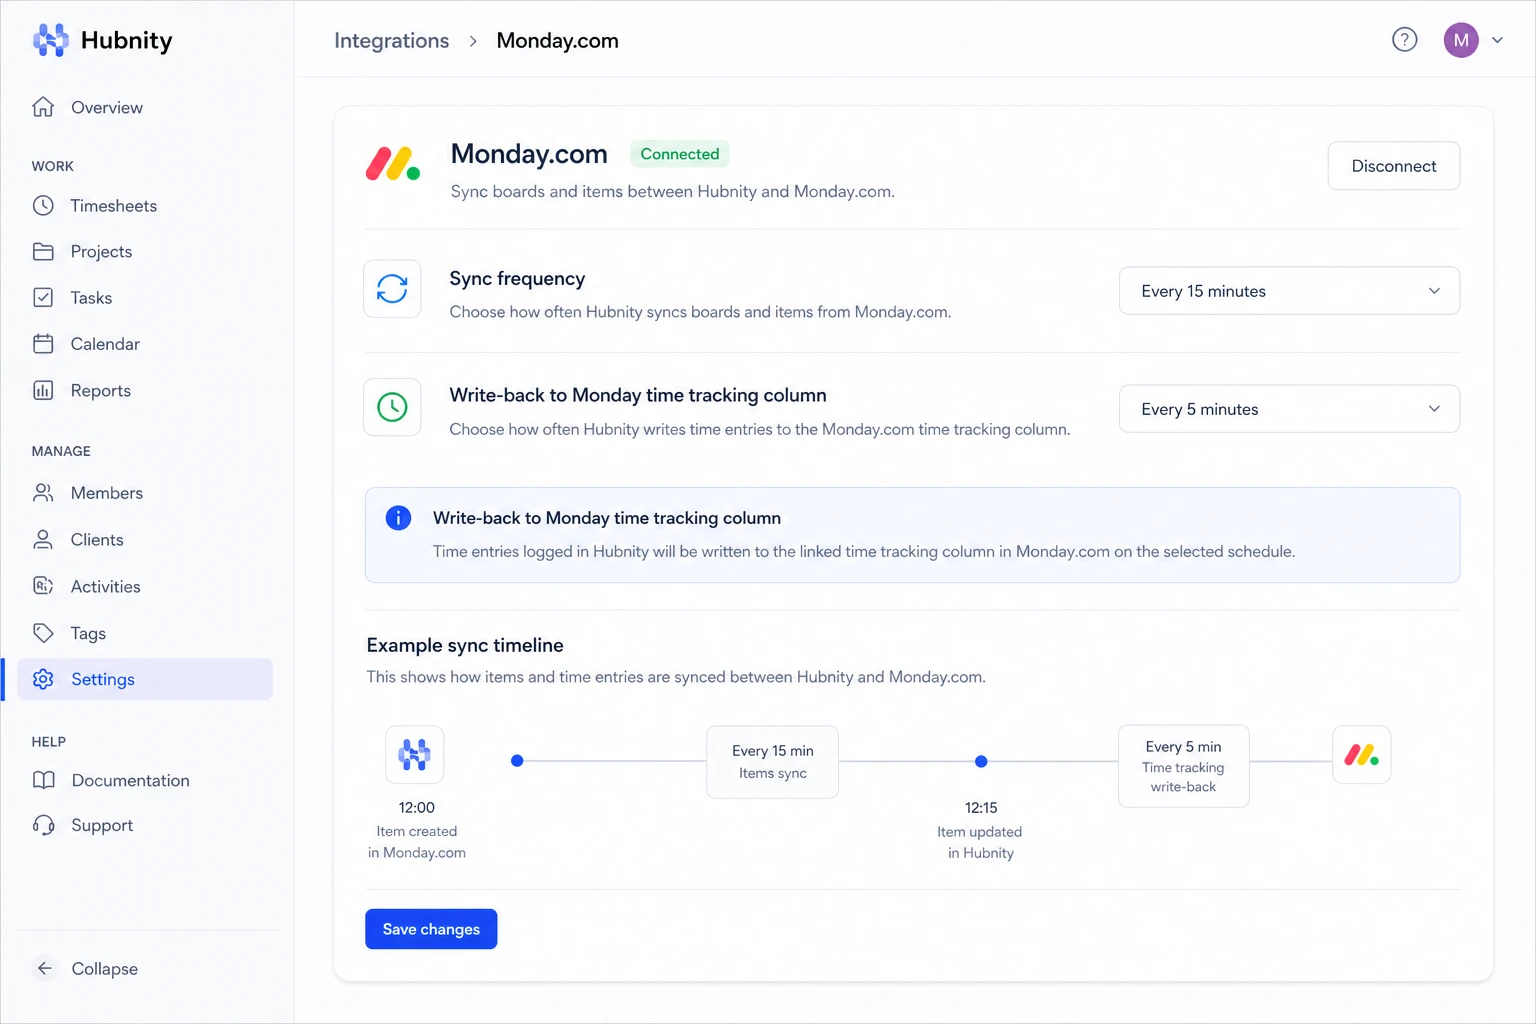This screenshot has height=1024, width=1536.
Task: Click the Monday.com breadcrumb text
Action: click(557, 41)
